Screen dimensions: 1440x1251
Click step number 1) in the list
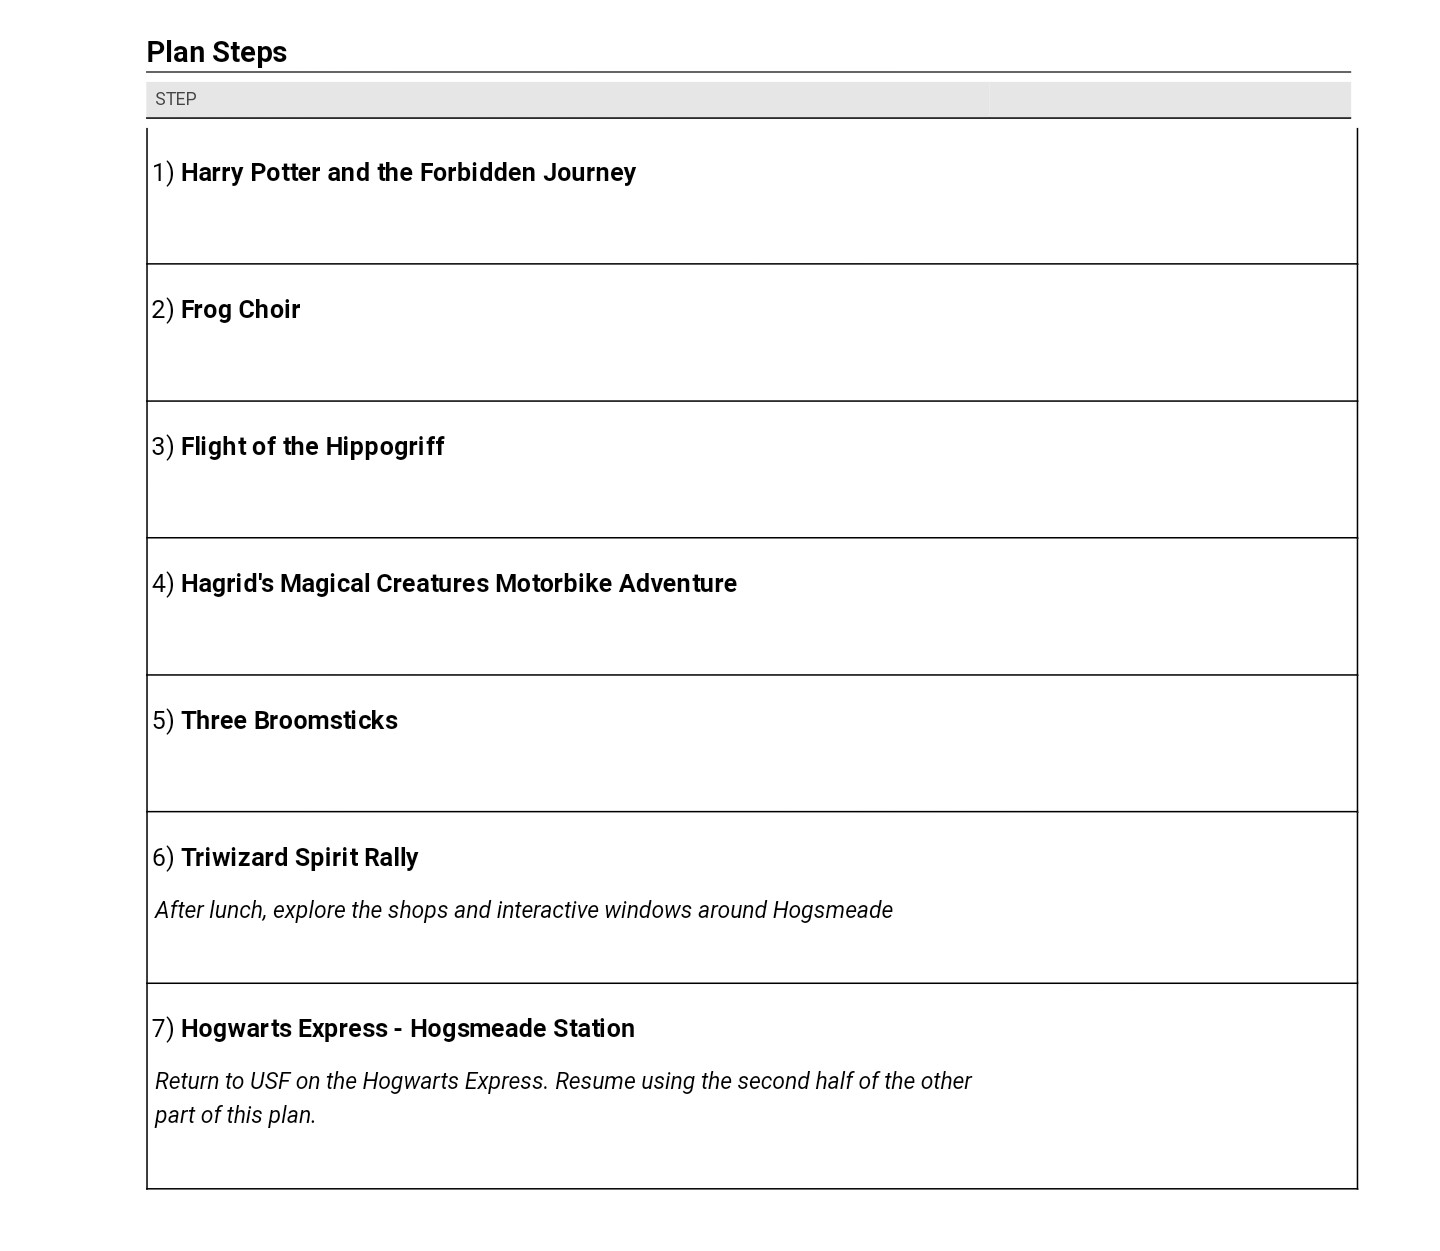point(163,173)
